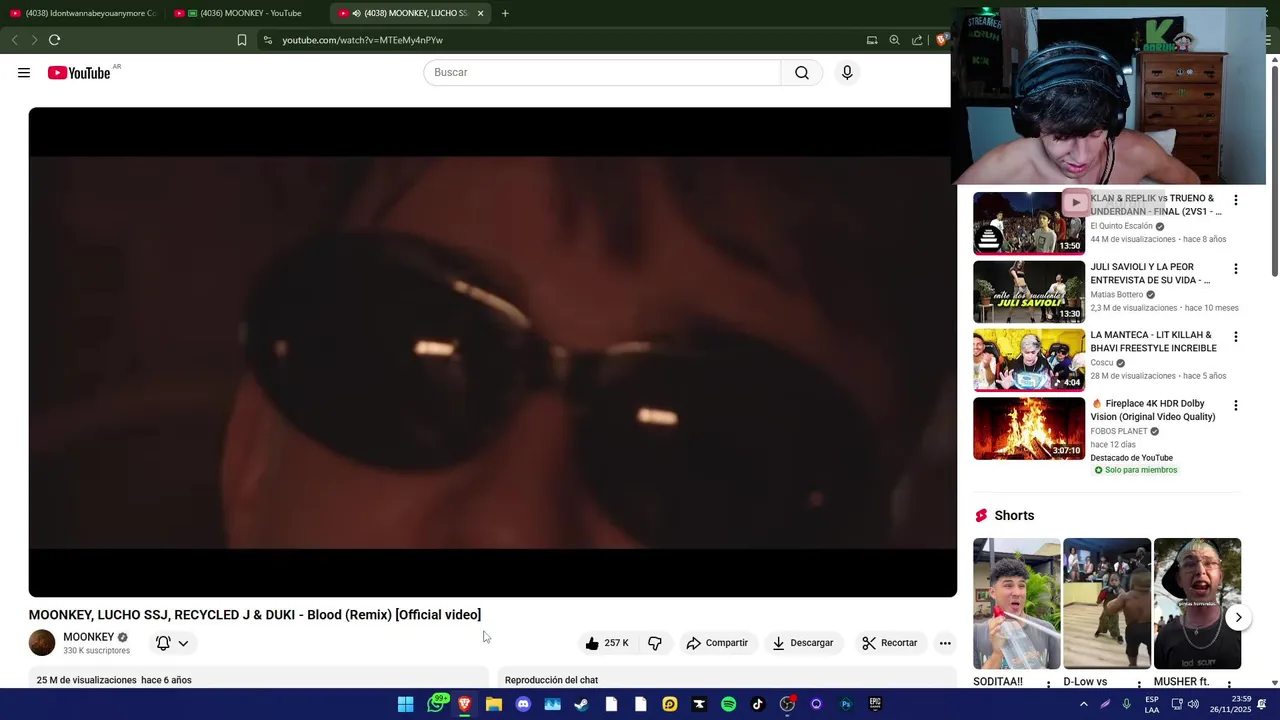Open File Explorer from the taskbar
This screenshot has width=1280, height=720.
pos(494,704)
